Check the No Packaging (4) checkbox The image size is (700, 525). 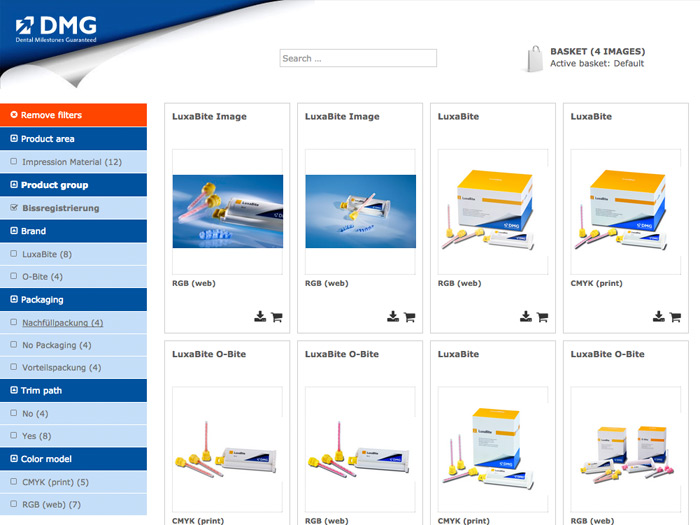pyautogui.click(x=14, y=345)
